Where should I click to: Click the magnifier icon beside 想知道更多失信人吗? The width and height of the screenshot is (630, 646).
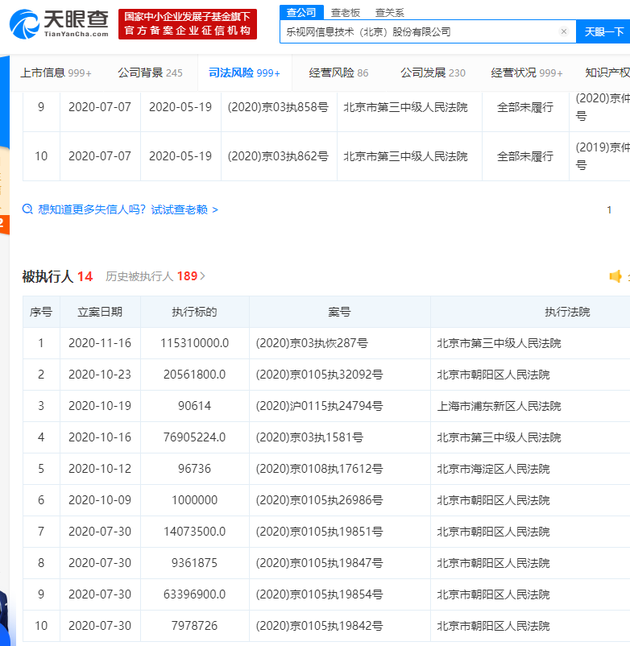pos(28,209)
